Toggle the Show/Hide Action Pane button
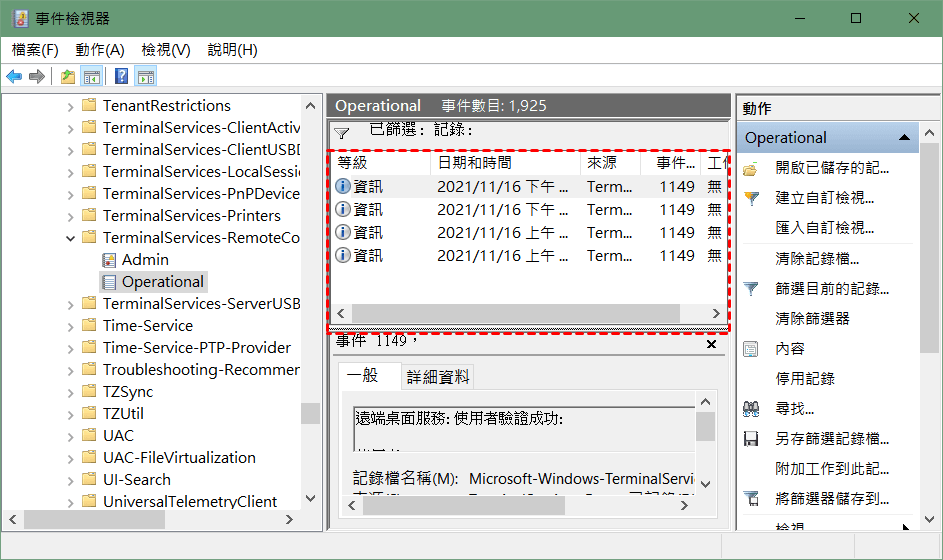Screen dimensions: 943x560 click(x=146, y=77)
